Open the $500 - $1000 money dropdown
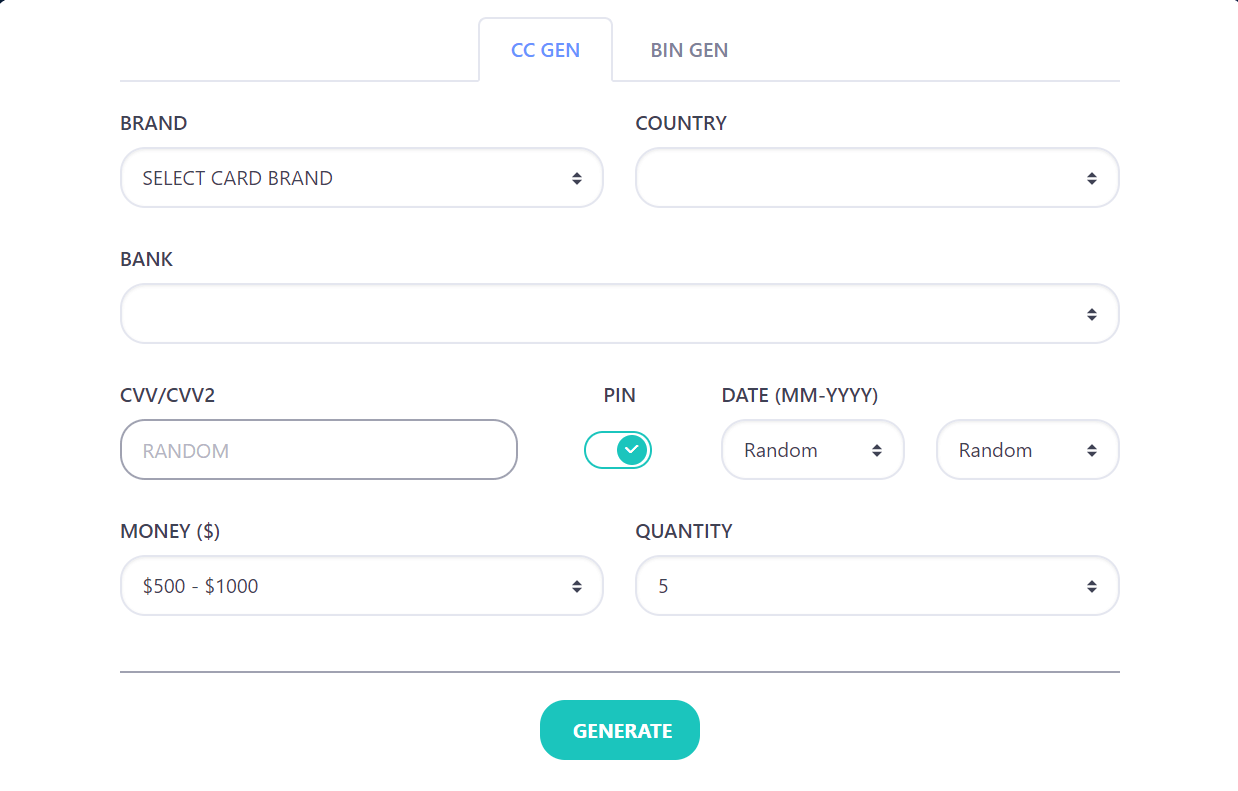 pos(361,586)
